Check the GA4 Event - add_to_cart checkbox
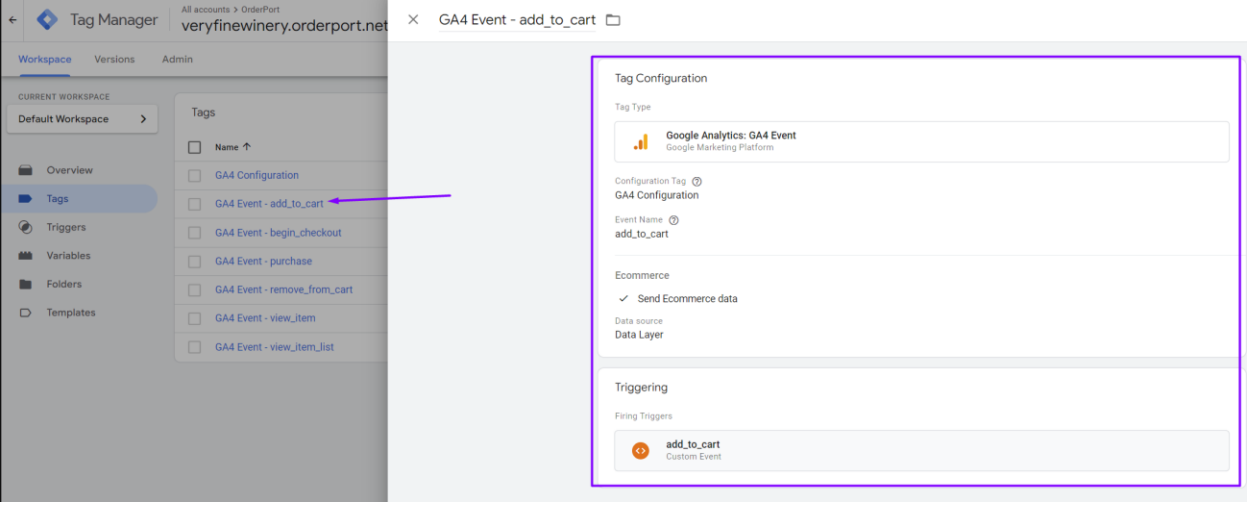 tap(195, 204)
